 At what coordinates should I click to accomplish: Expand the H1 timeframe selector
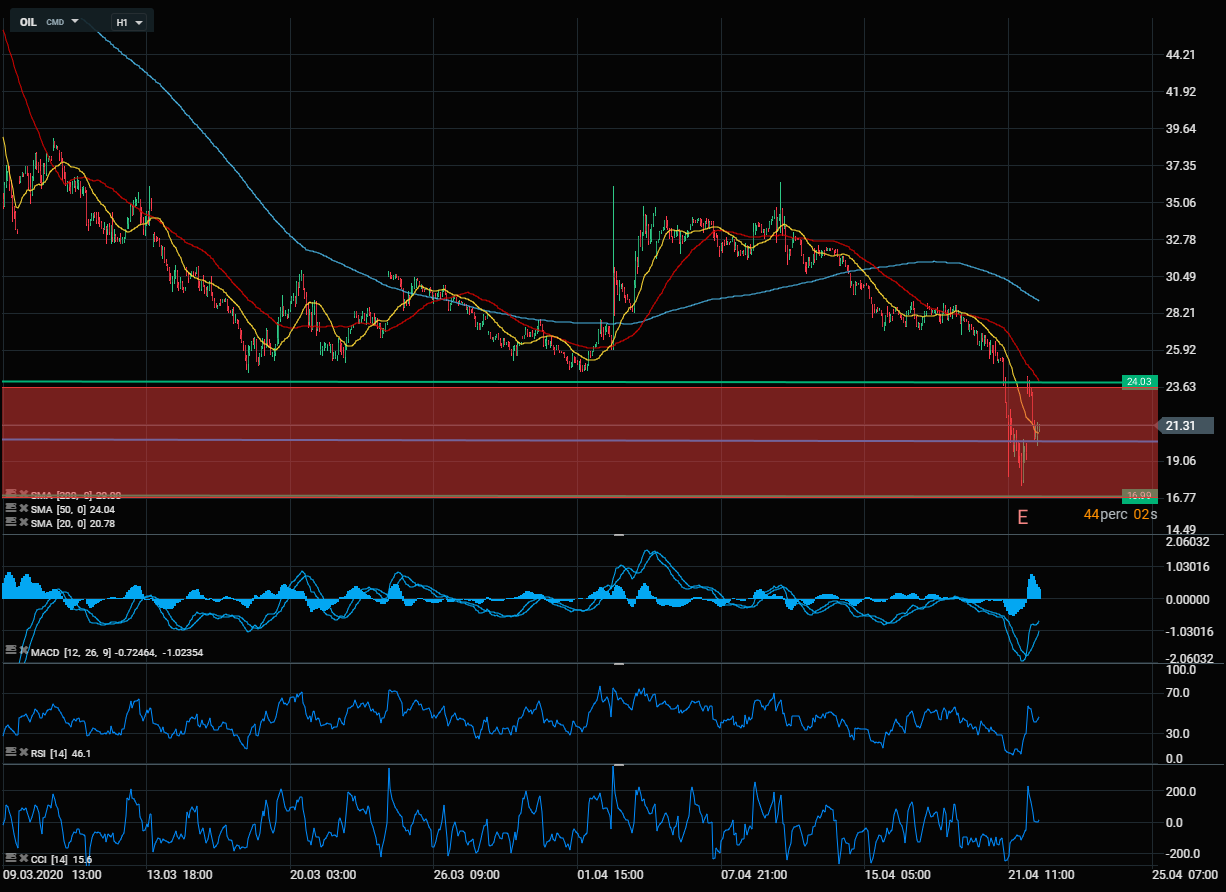tap(138, 22)
